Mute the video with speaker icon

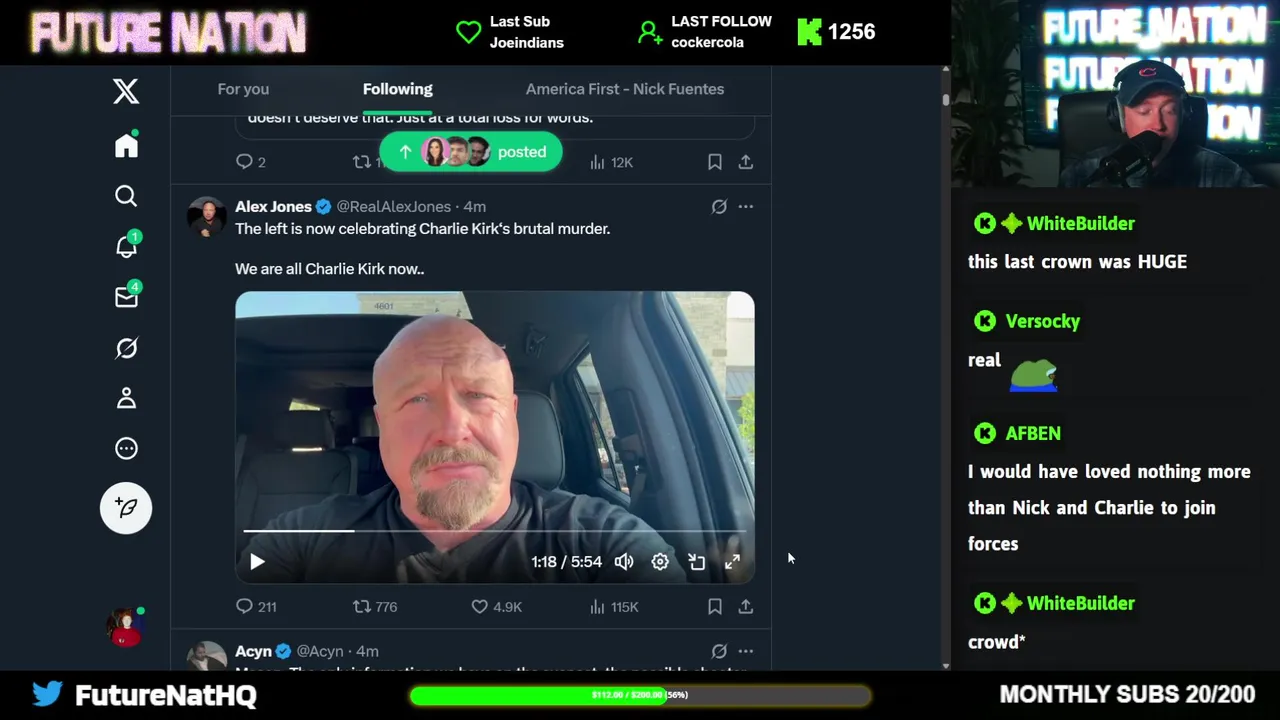point(624,562)
